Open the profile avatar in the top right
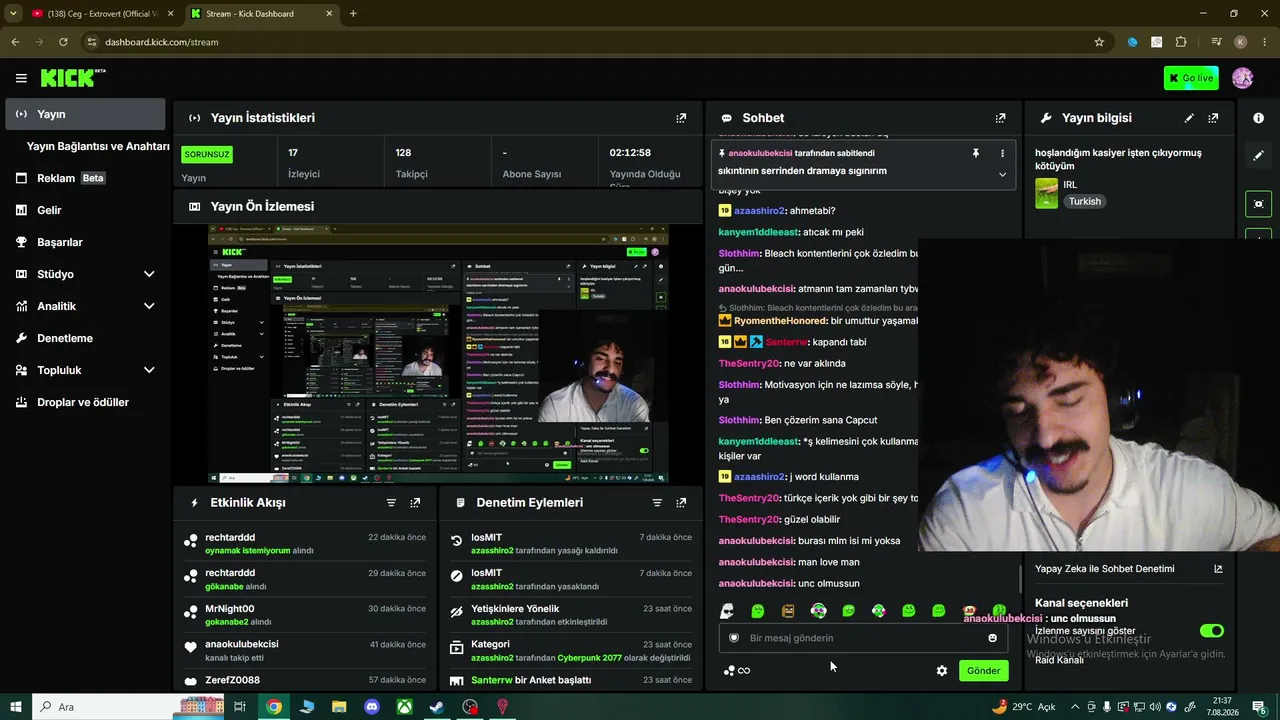This screenshot has height=720, width=1280. tap(1242, 78)
